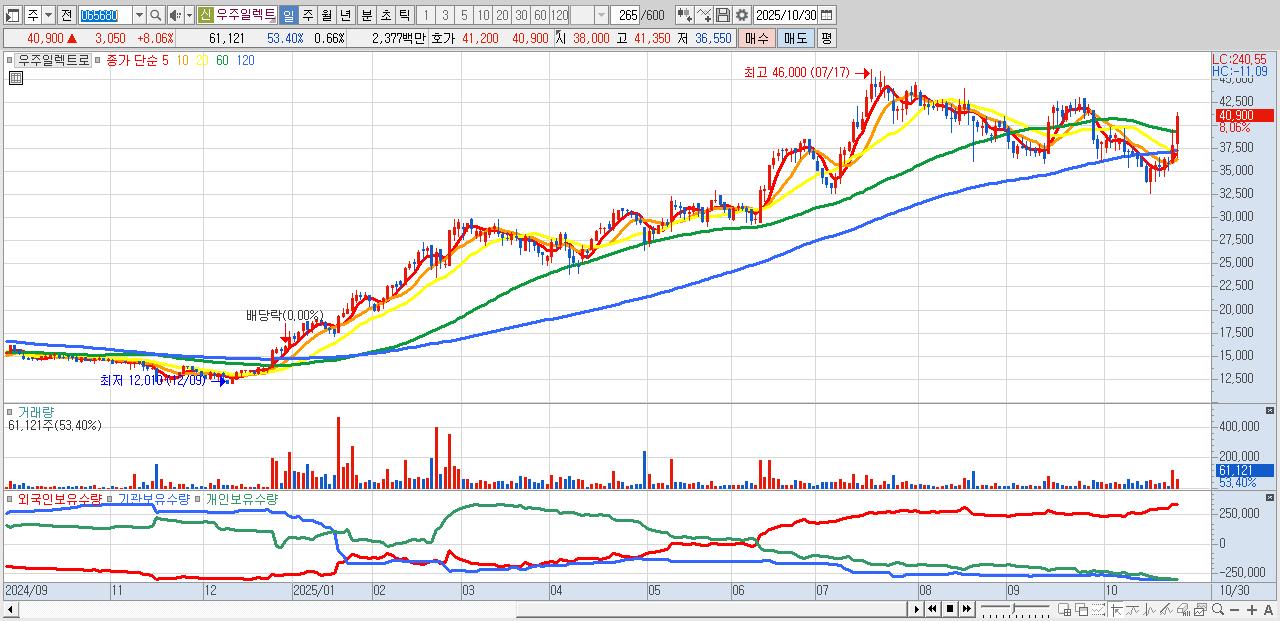The width and height of the screenshot is (1280, 621).
Task: Click the 120 moving average legend
Action: point(244,61)
